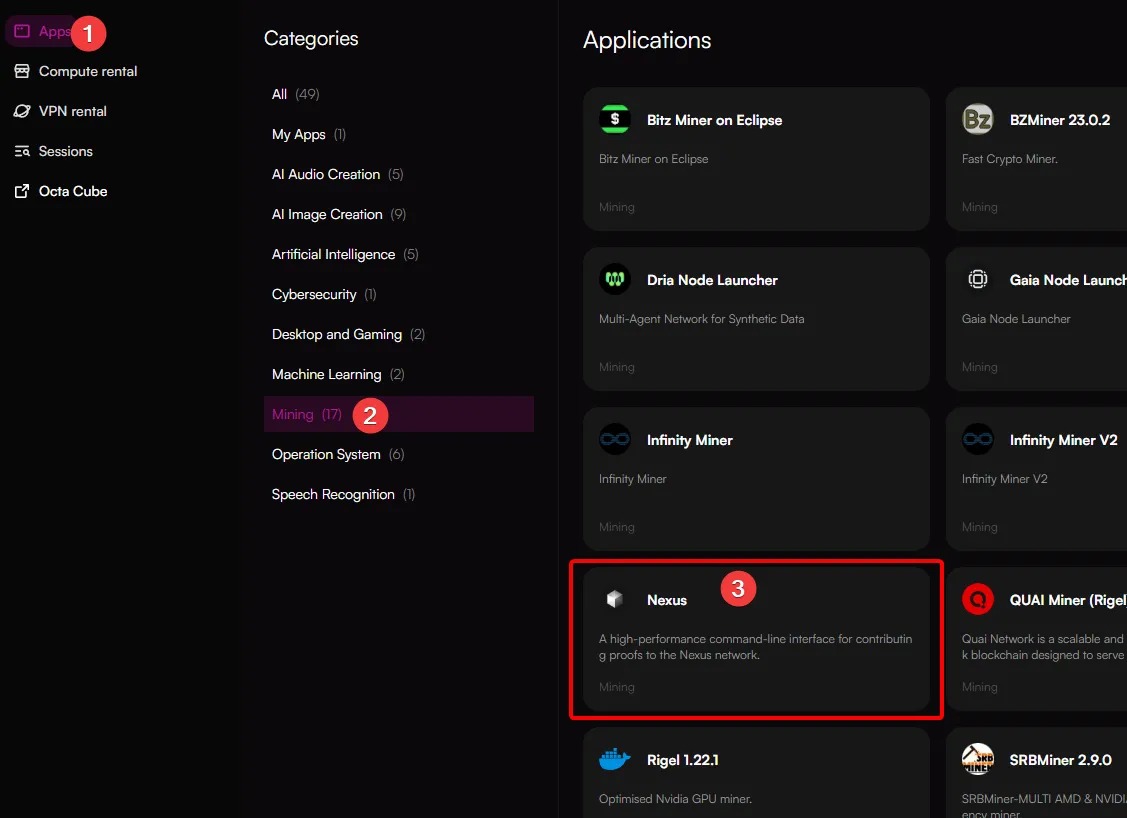Open the Rigel 1.22.1 title

click(x=683, y=760)
